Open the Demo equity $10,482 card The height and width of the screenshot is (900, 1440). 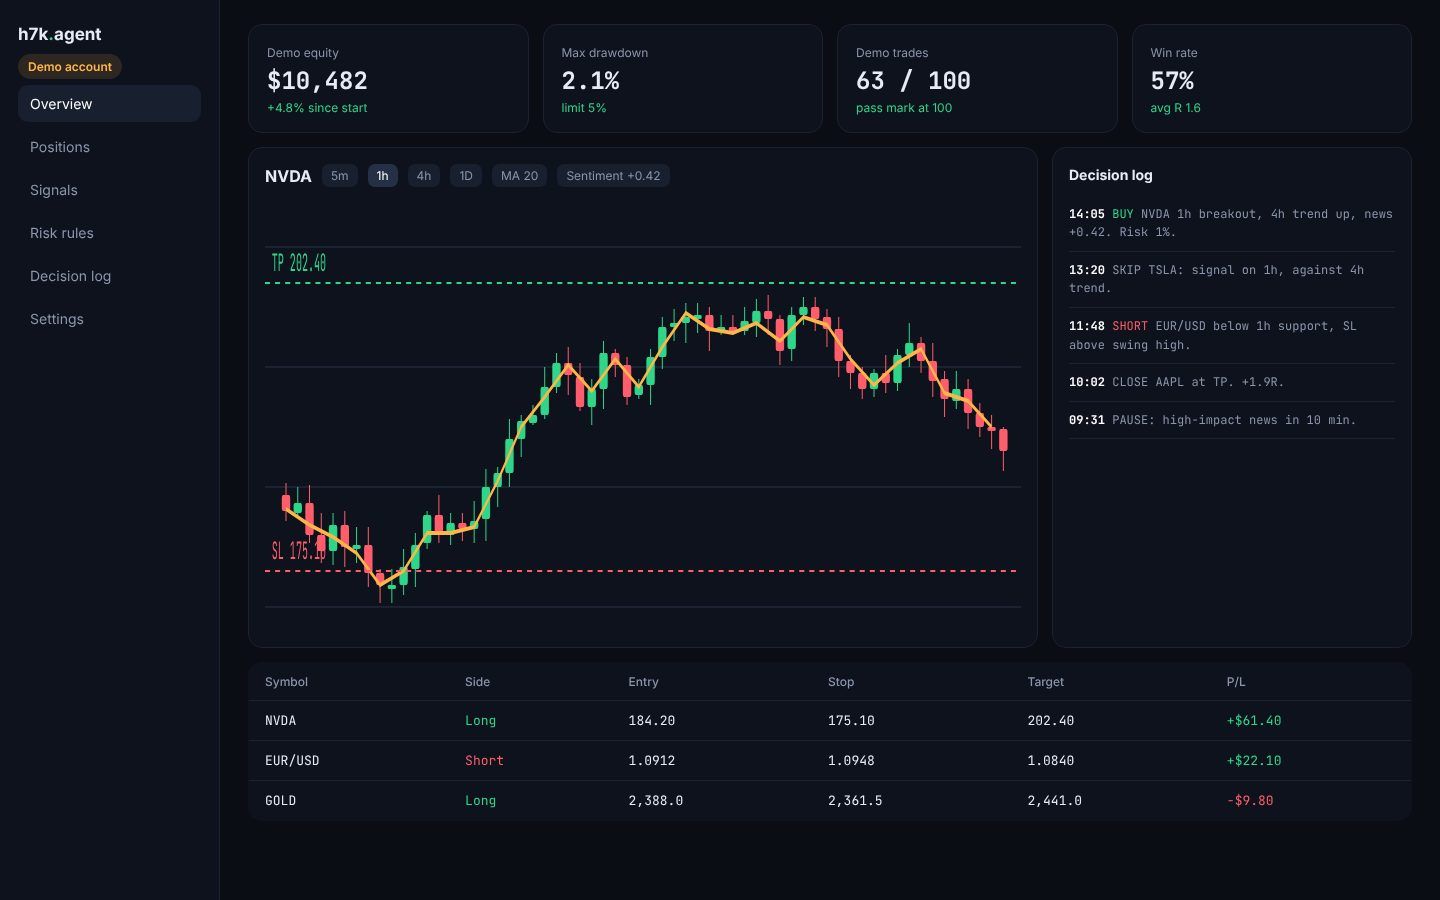point(388,79)
